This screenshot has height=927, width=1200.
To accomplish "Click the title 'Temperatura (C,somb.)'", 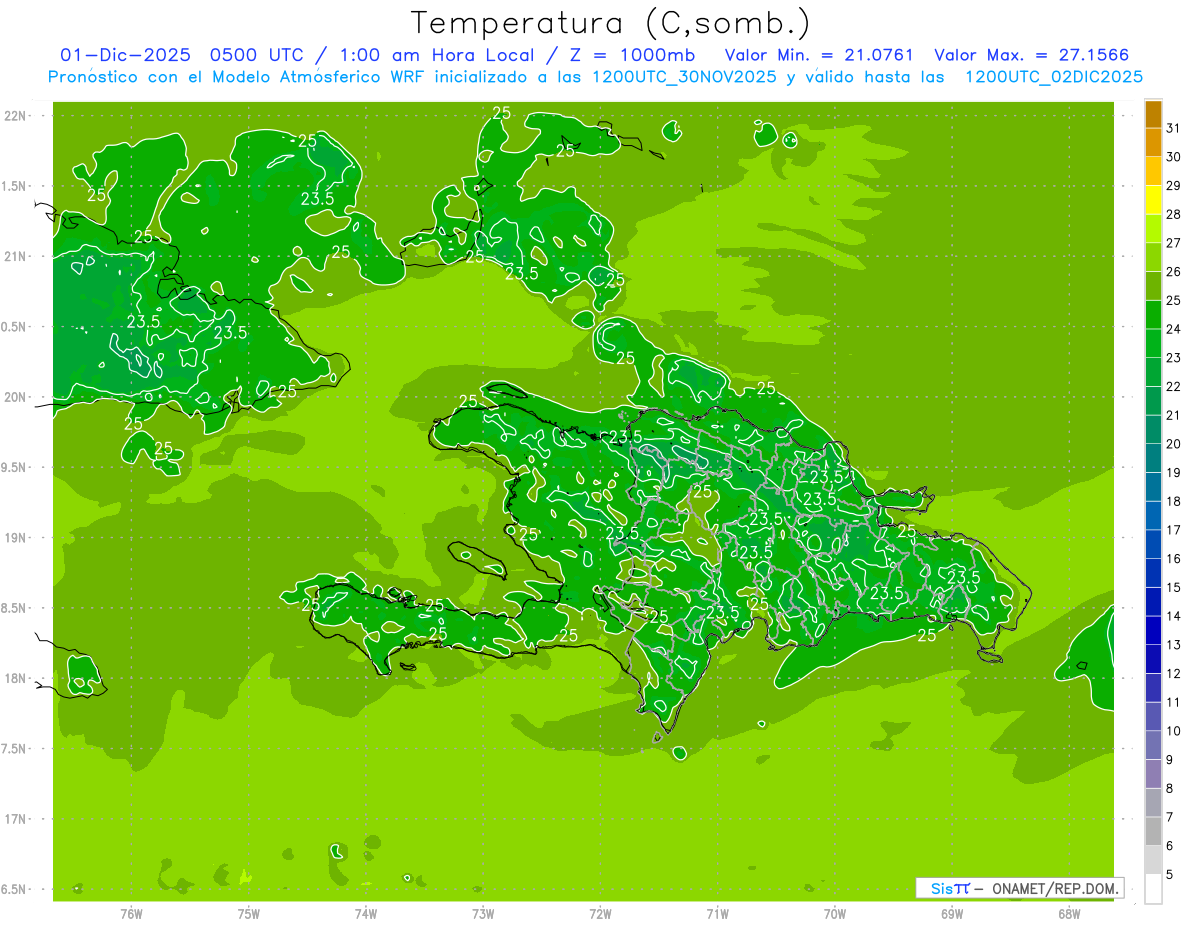I will (611, 23).
